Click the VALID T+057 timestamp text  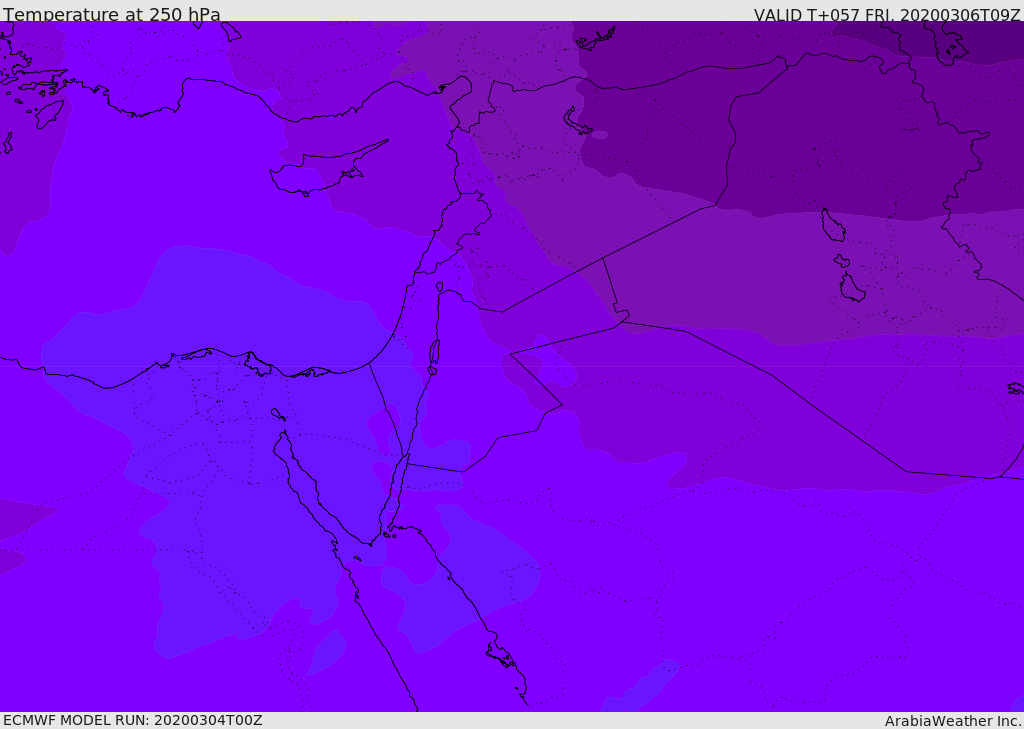pyautogui.click(x=886, y=15)
